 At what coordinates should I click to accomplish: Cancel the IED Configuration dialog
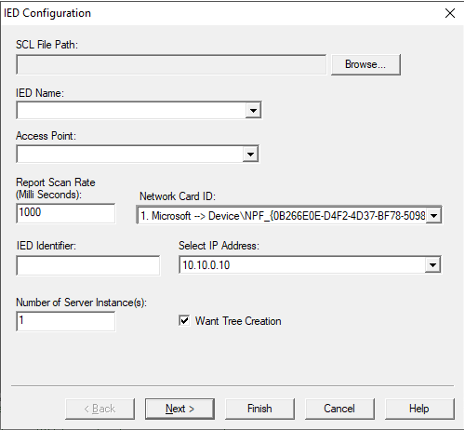coord(339,409)
